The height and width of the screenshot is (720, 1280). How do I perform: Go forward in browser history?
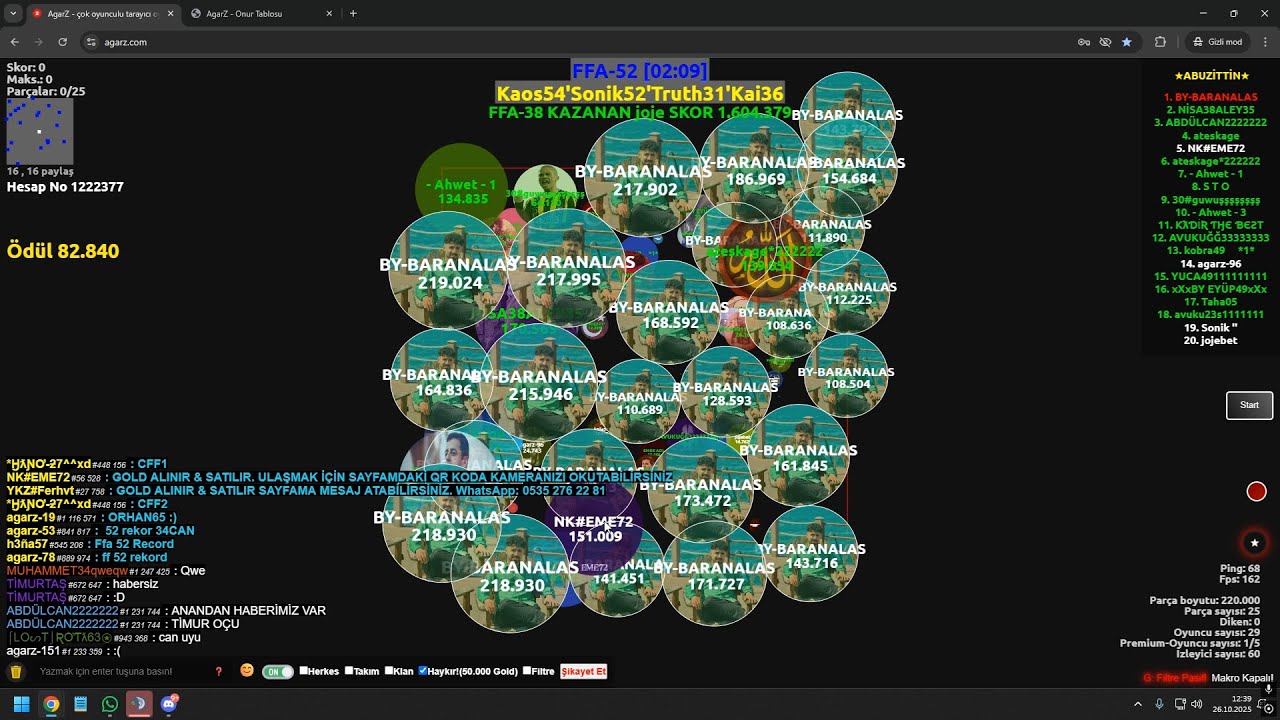pyautogui.click(x=39, y=42)
